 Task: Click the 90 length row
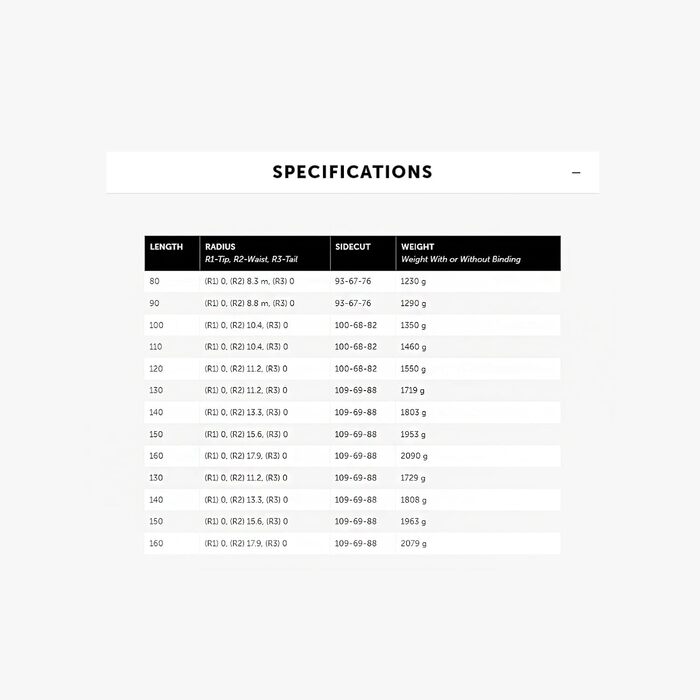tap(353, 303)
